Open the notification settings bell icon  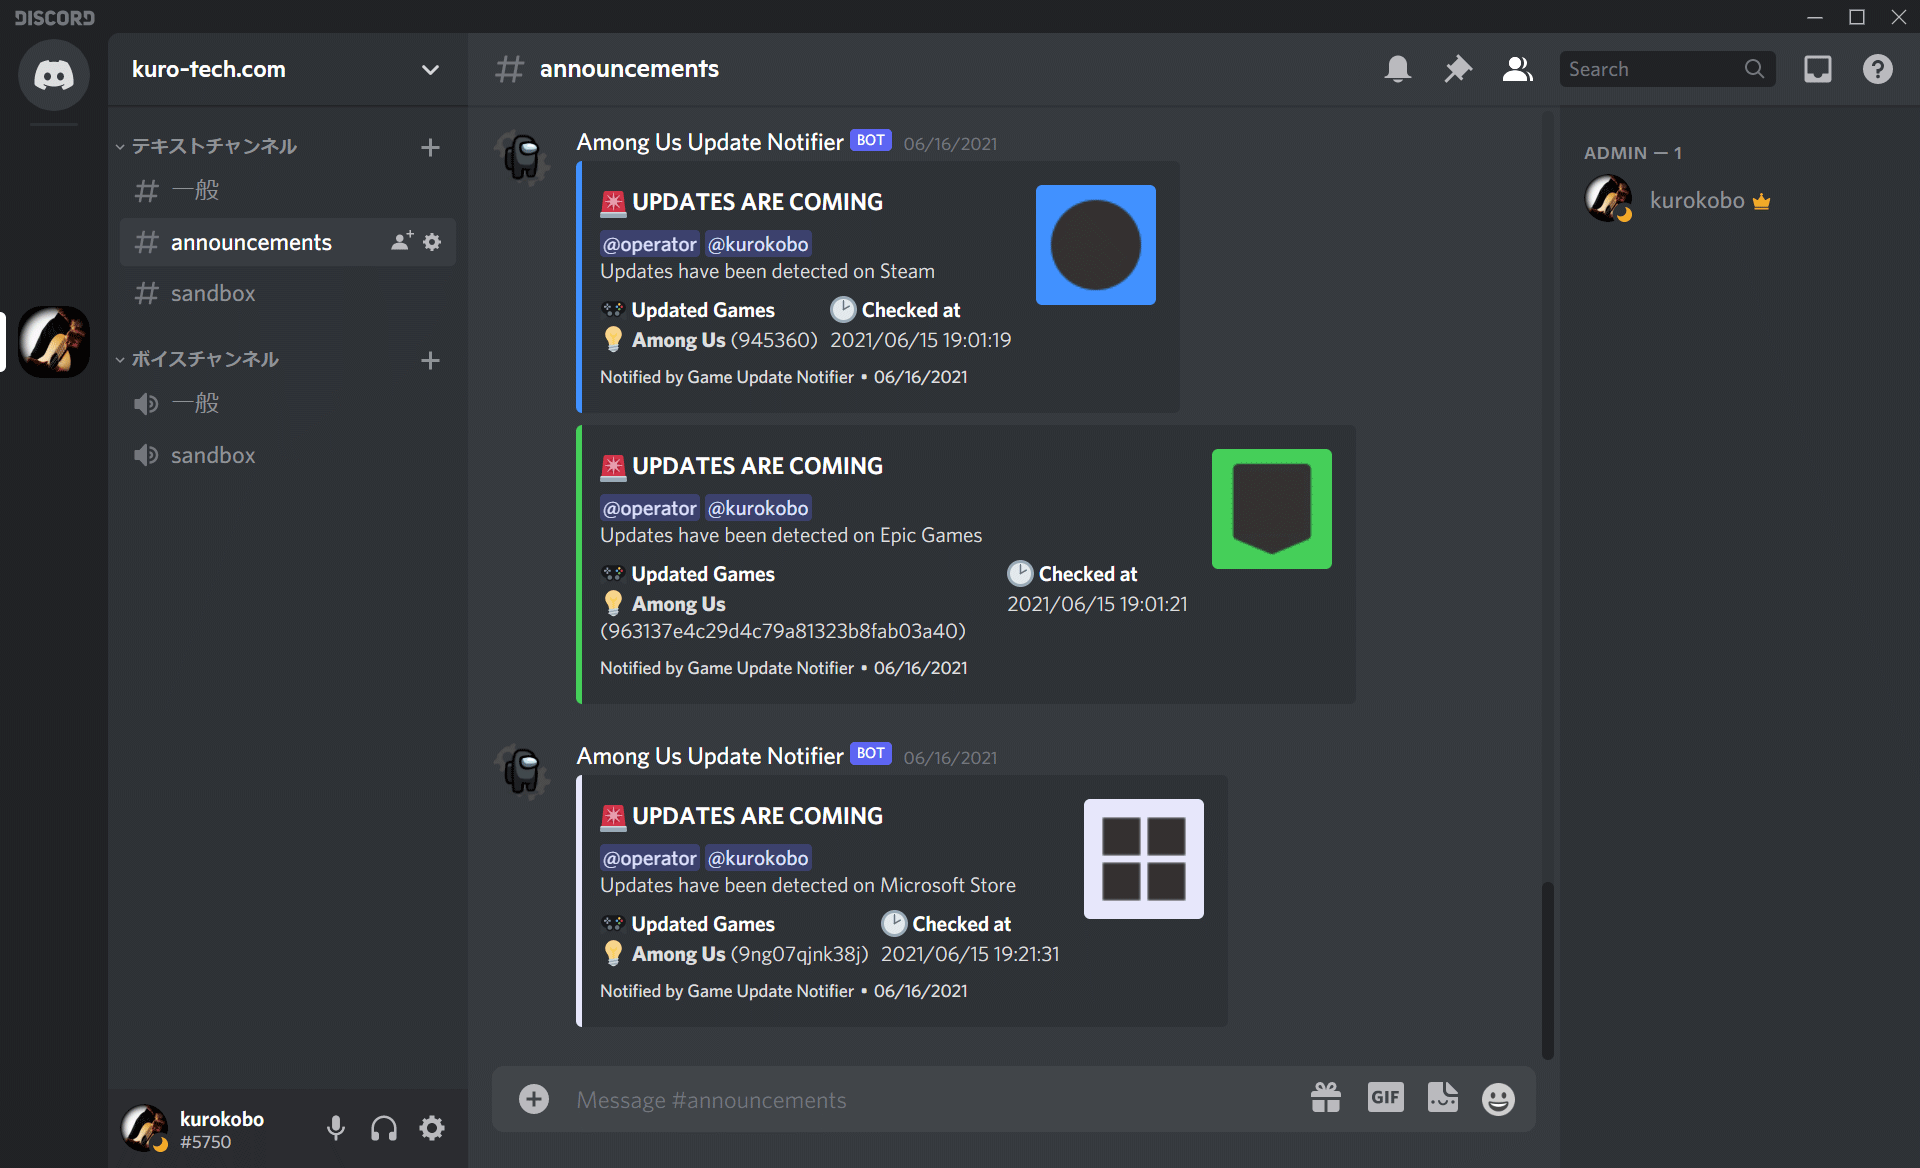pyautogui.click(x=1397, y=69)
